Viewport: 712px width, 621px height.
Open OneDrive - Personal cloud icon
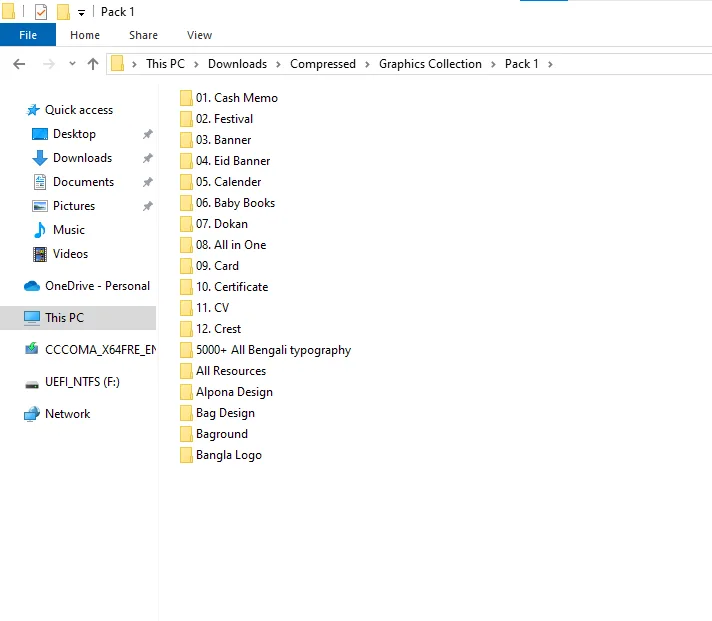pyautogui.click(x=32, y=286)
